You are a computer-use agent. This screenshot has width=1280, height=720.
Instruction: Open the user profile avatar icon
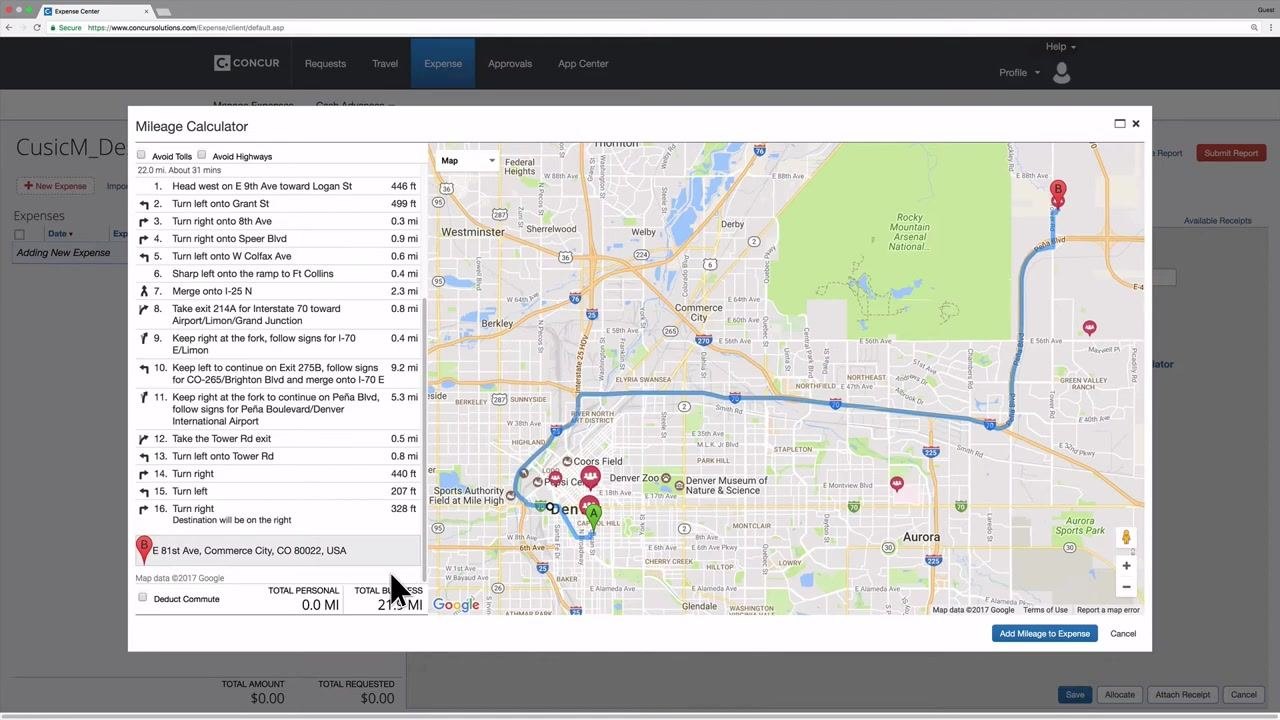[1062, 72]
